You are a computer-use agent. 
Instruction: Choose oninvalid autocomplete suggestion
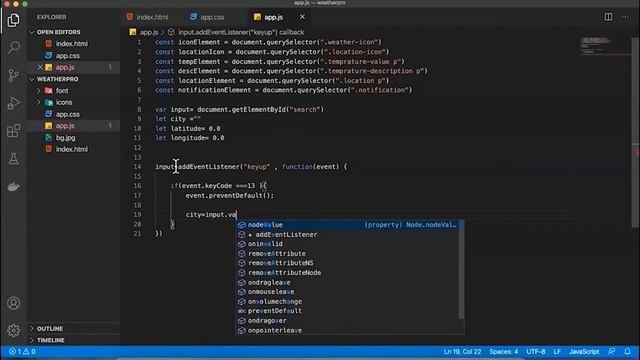348,244
